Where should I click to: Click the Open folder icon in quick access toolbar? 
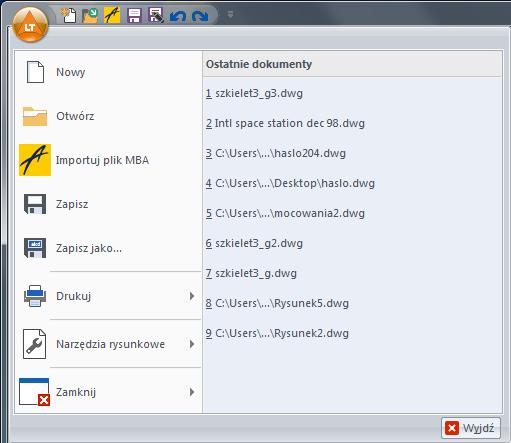[90, 15]
